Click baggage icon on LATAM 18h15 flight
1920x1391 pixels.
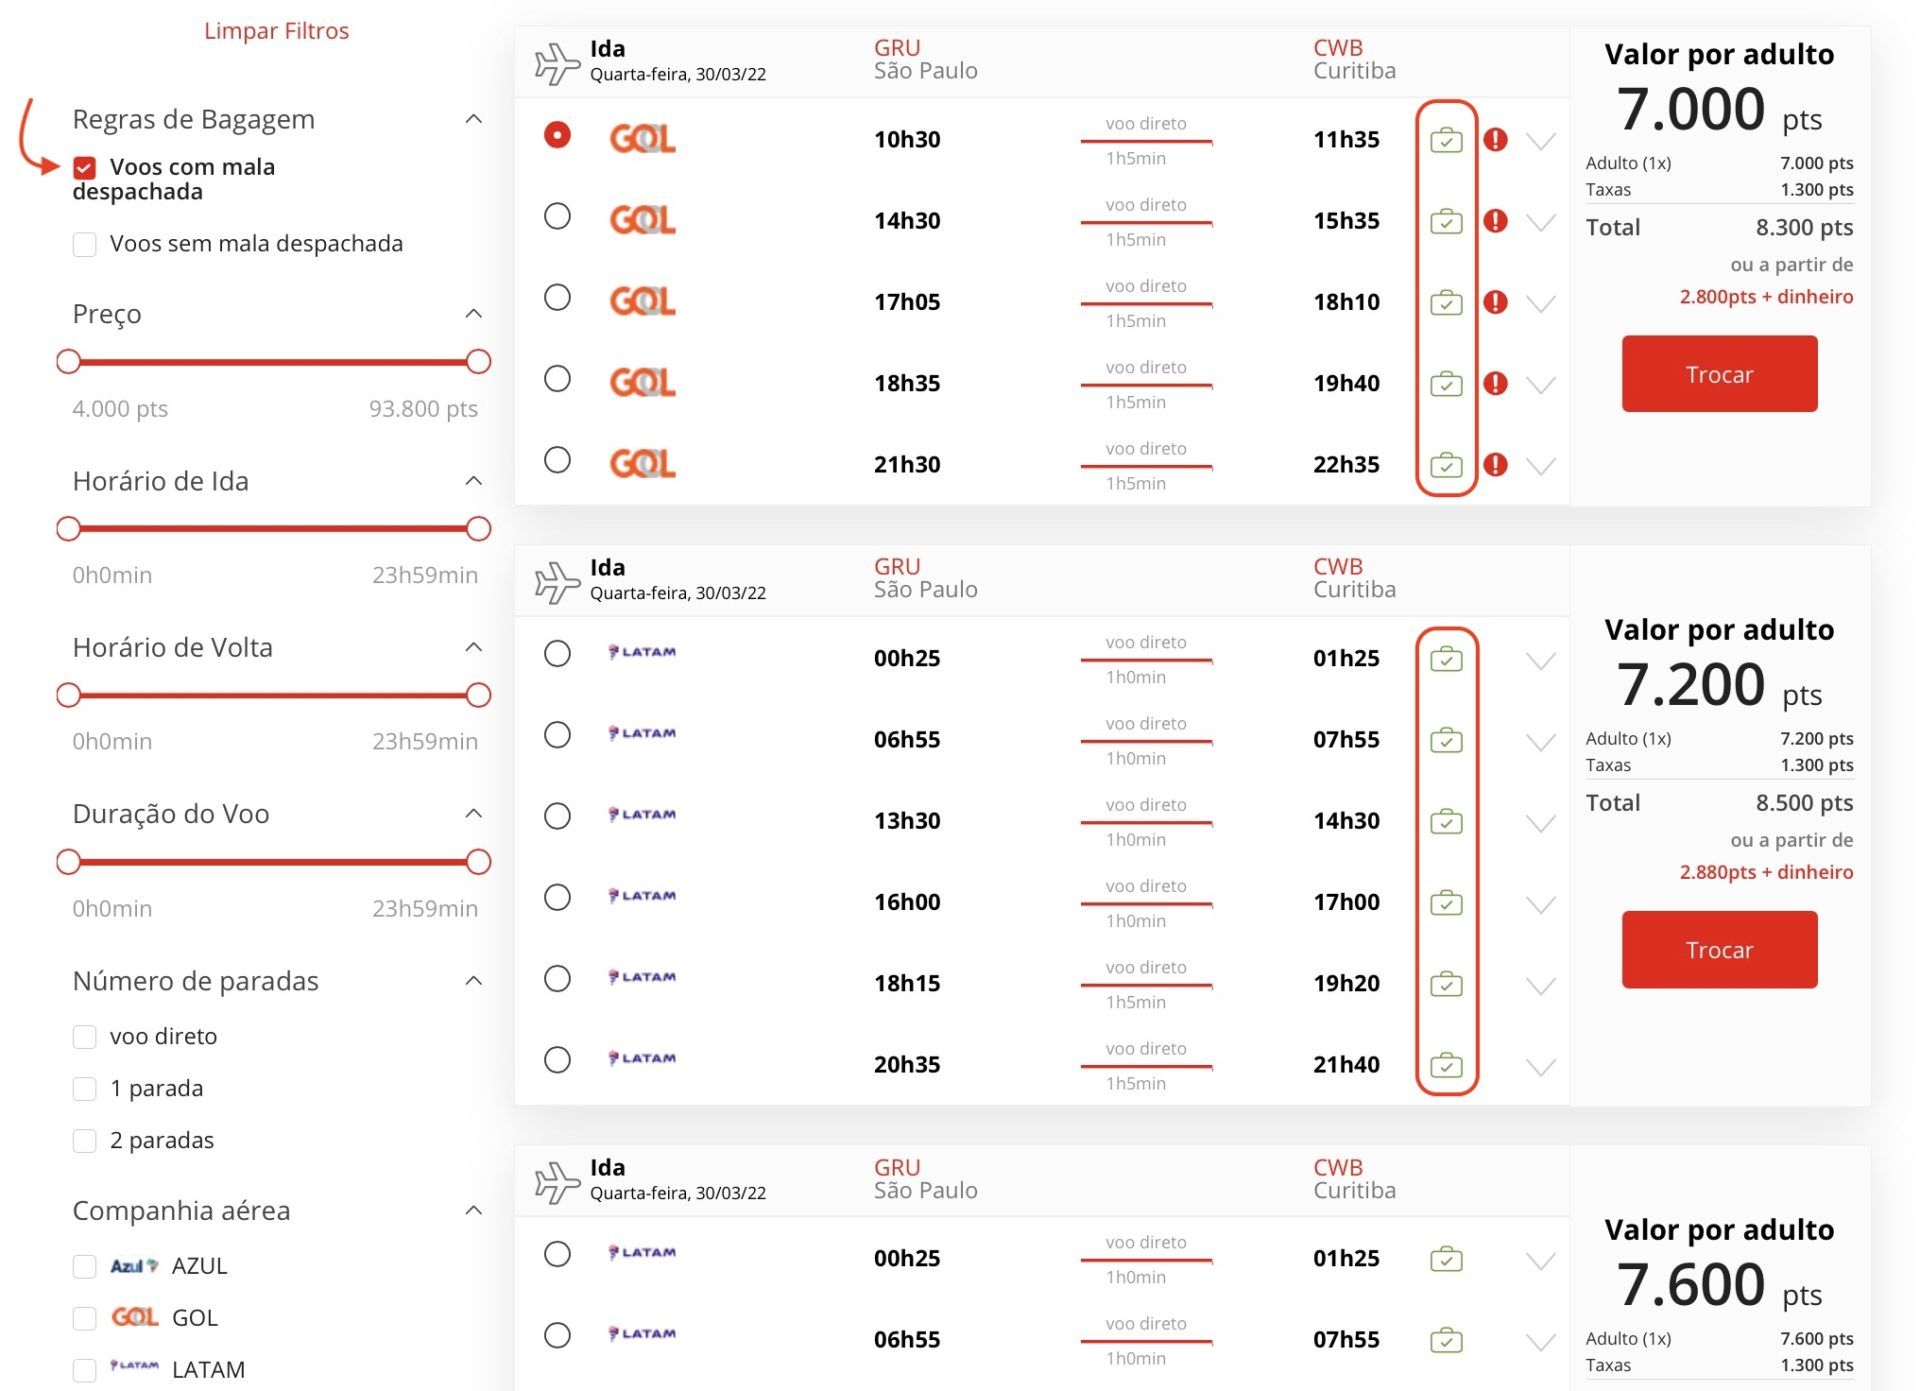point(1446,984)
